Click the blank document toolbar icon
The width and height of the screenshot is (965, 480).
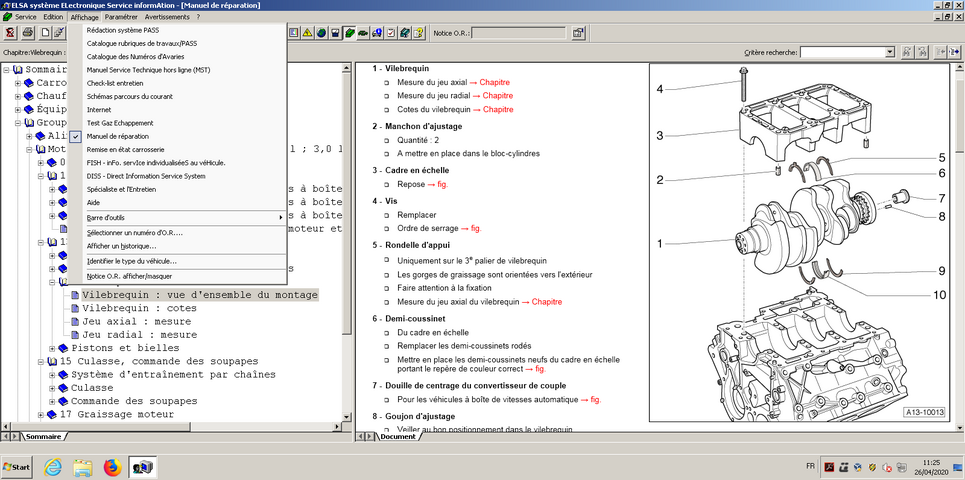coord(46,32)
